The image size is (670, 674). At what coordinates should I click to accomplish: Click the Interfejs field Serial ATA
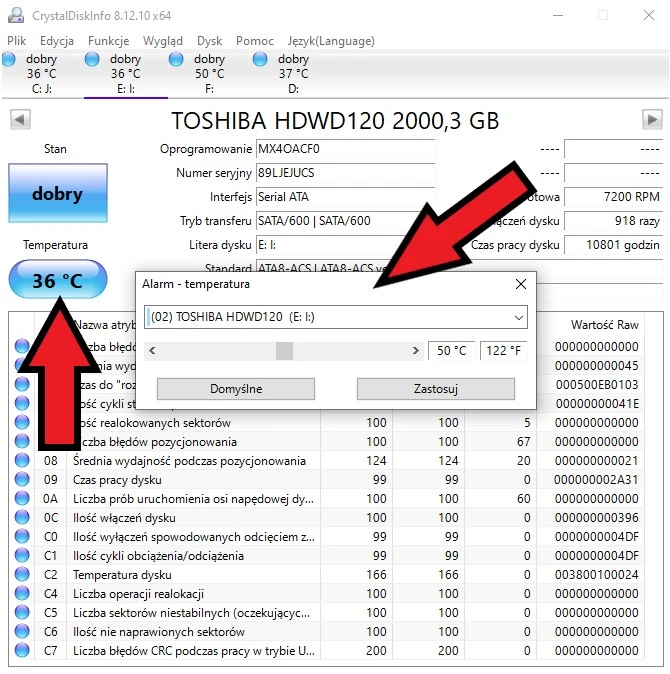tap(346, 197)
